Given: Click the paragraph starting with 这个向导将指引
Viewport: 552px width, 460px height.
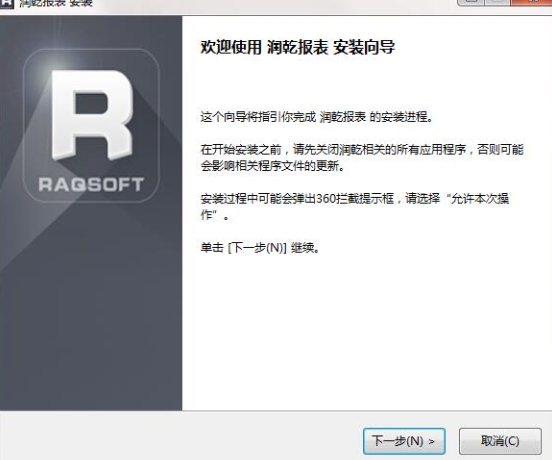Looking at the screenshot, I should [x=316, y=117].
